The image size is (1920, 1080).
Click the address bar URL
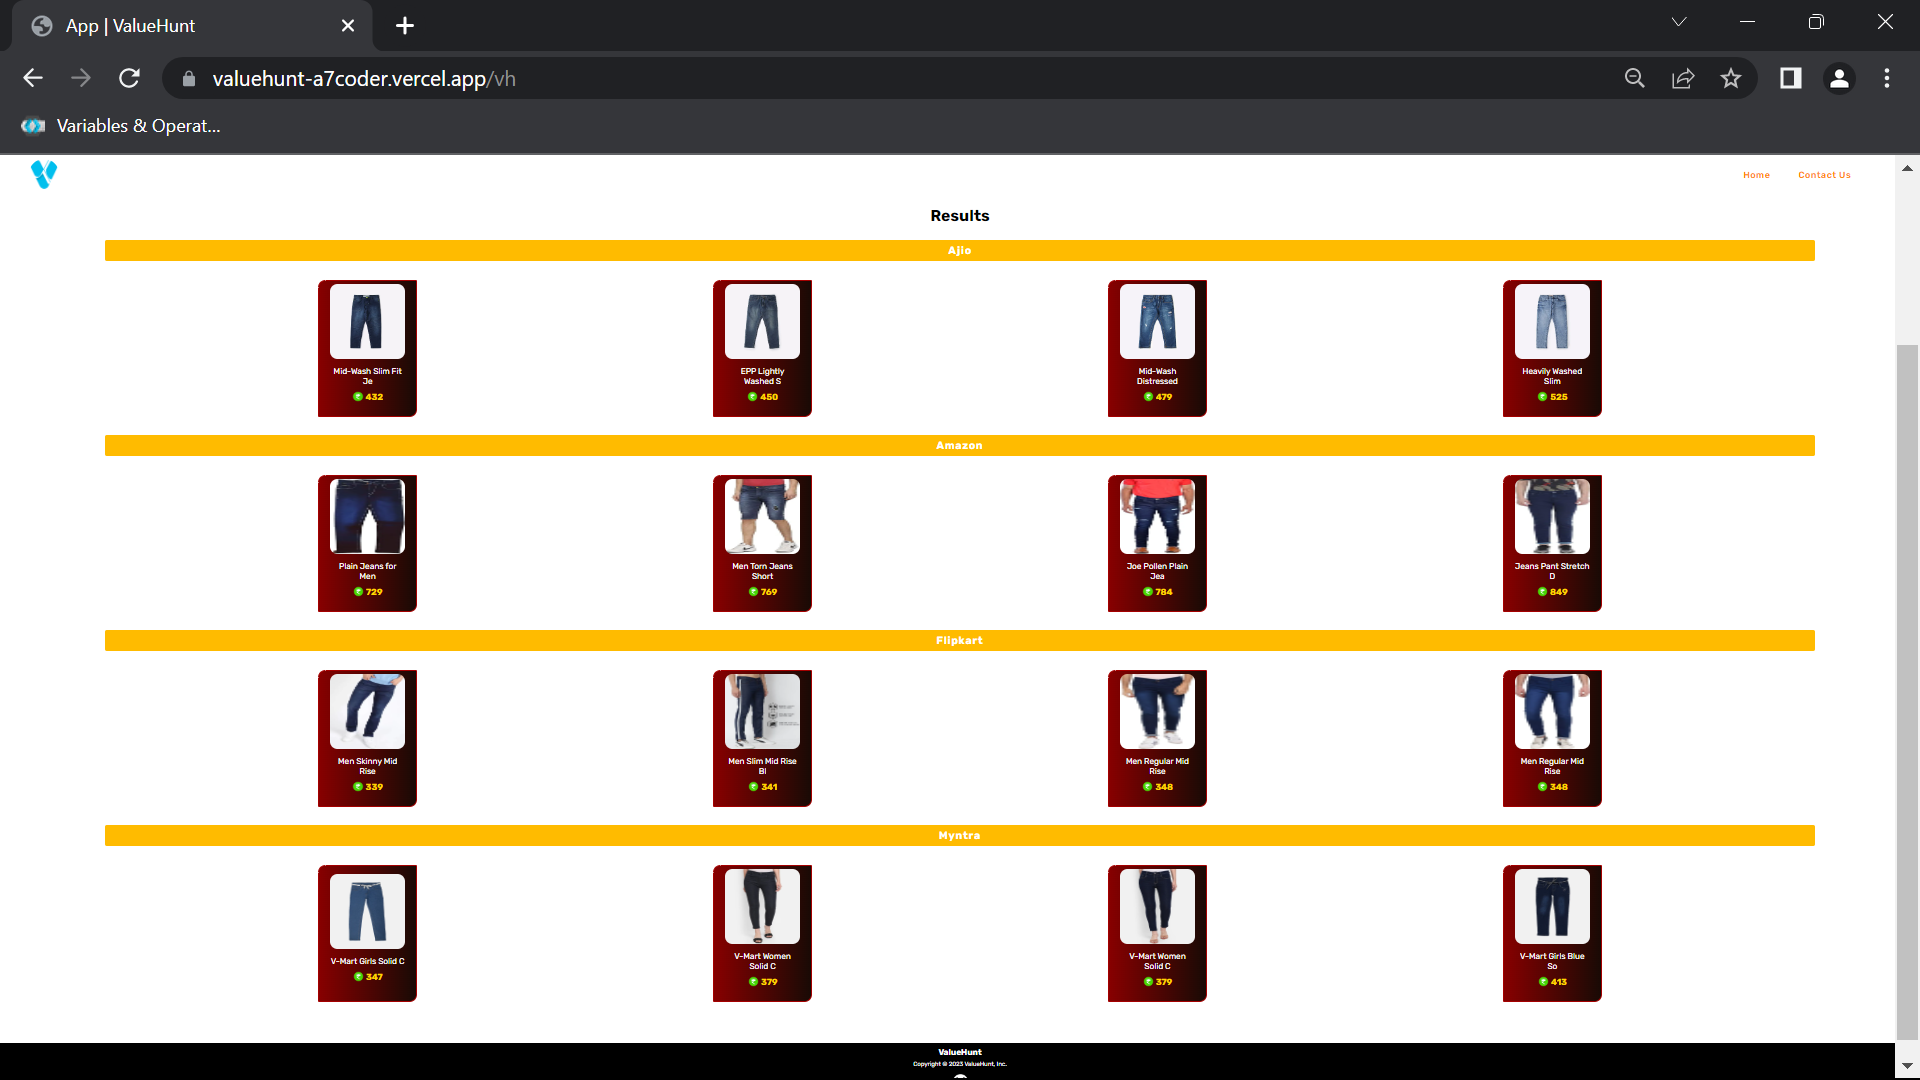[x=364, y=79]
